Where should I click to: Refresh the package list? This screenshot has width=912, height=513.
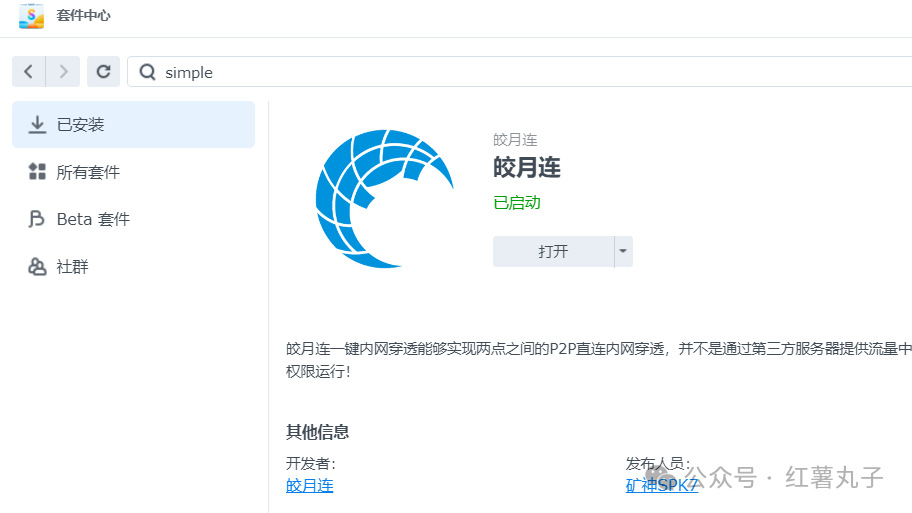(x=104, y=72)
